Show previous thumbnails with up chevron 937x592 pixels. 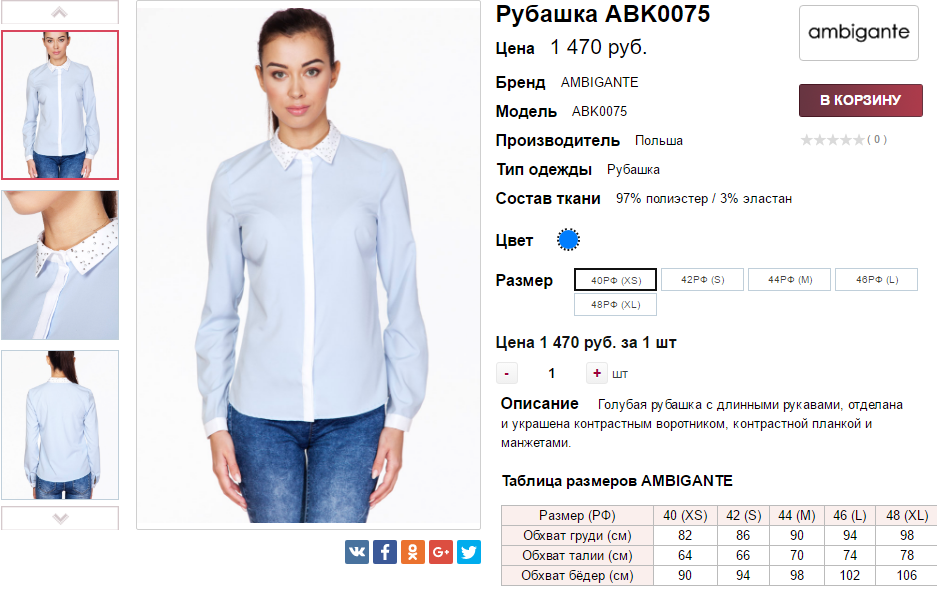tap(60, 12)
